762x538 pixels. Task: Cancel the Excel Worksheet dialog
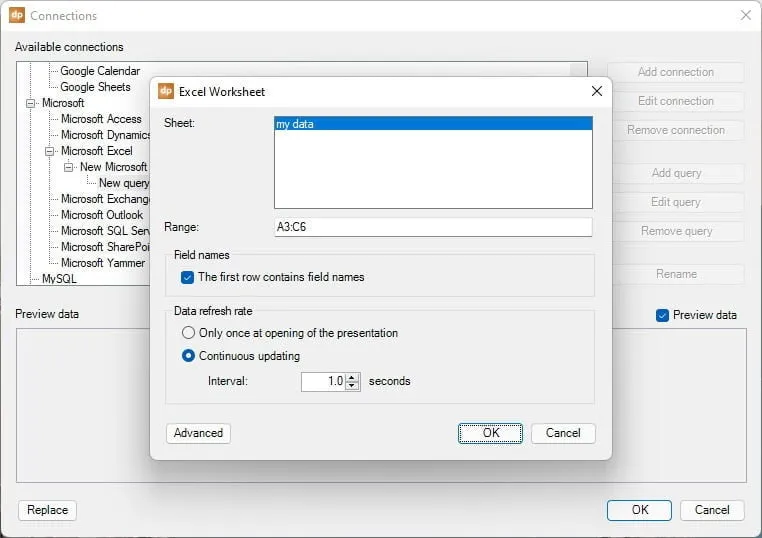[563, 433]
